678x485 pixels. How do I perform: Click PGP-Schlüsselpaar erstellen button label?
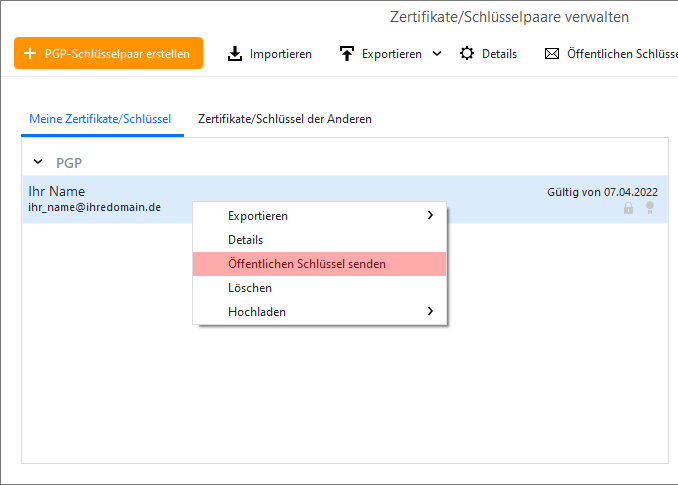117,54
